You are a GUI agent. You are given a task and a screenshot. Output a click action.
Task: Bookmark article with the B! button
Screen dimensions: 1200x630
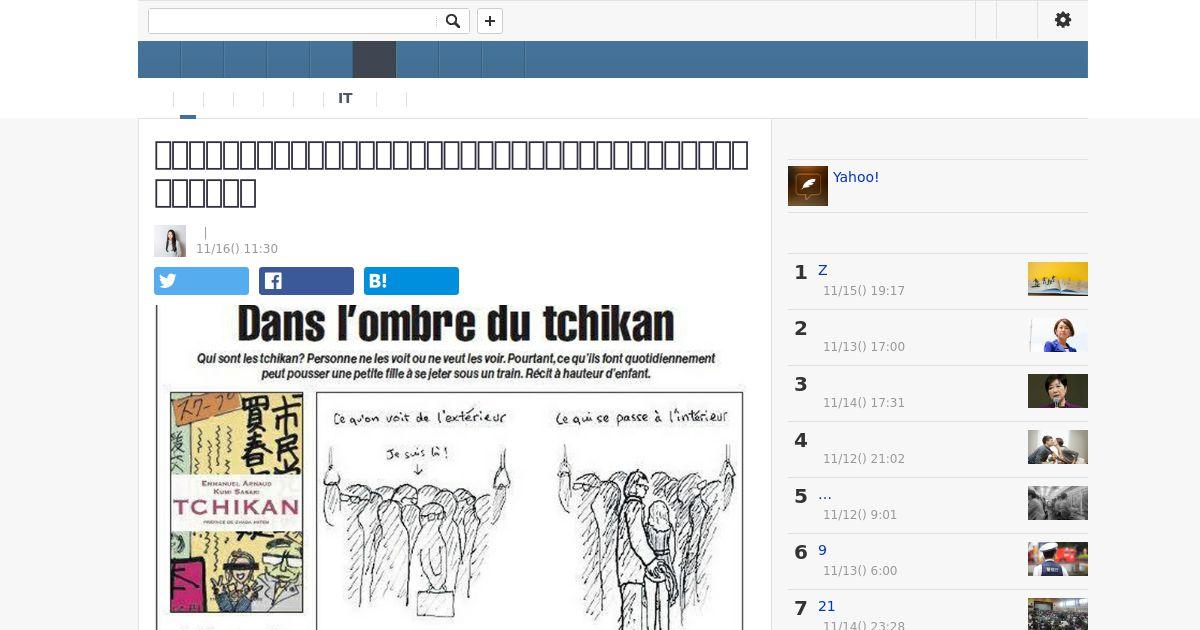[x=411, y=281]
